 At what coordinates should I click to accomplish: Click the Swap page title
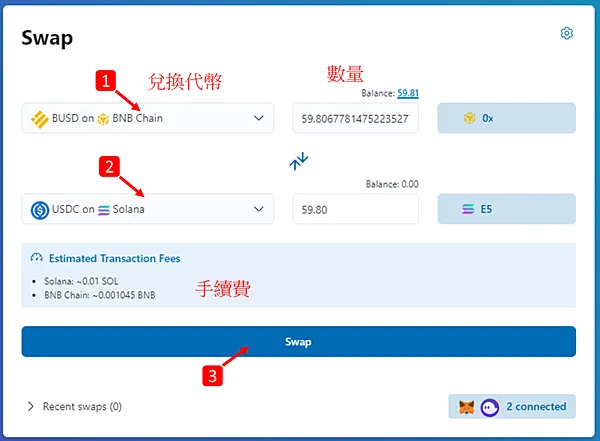[x=47, y=38]
